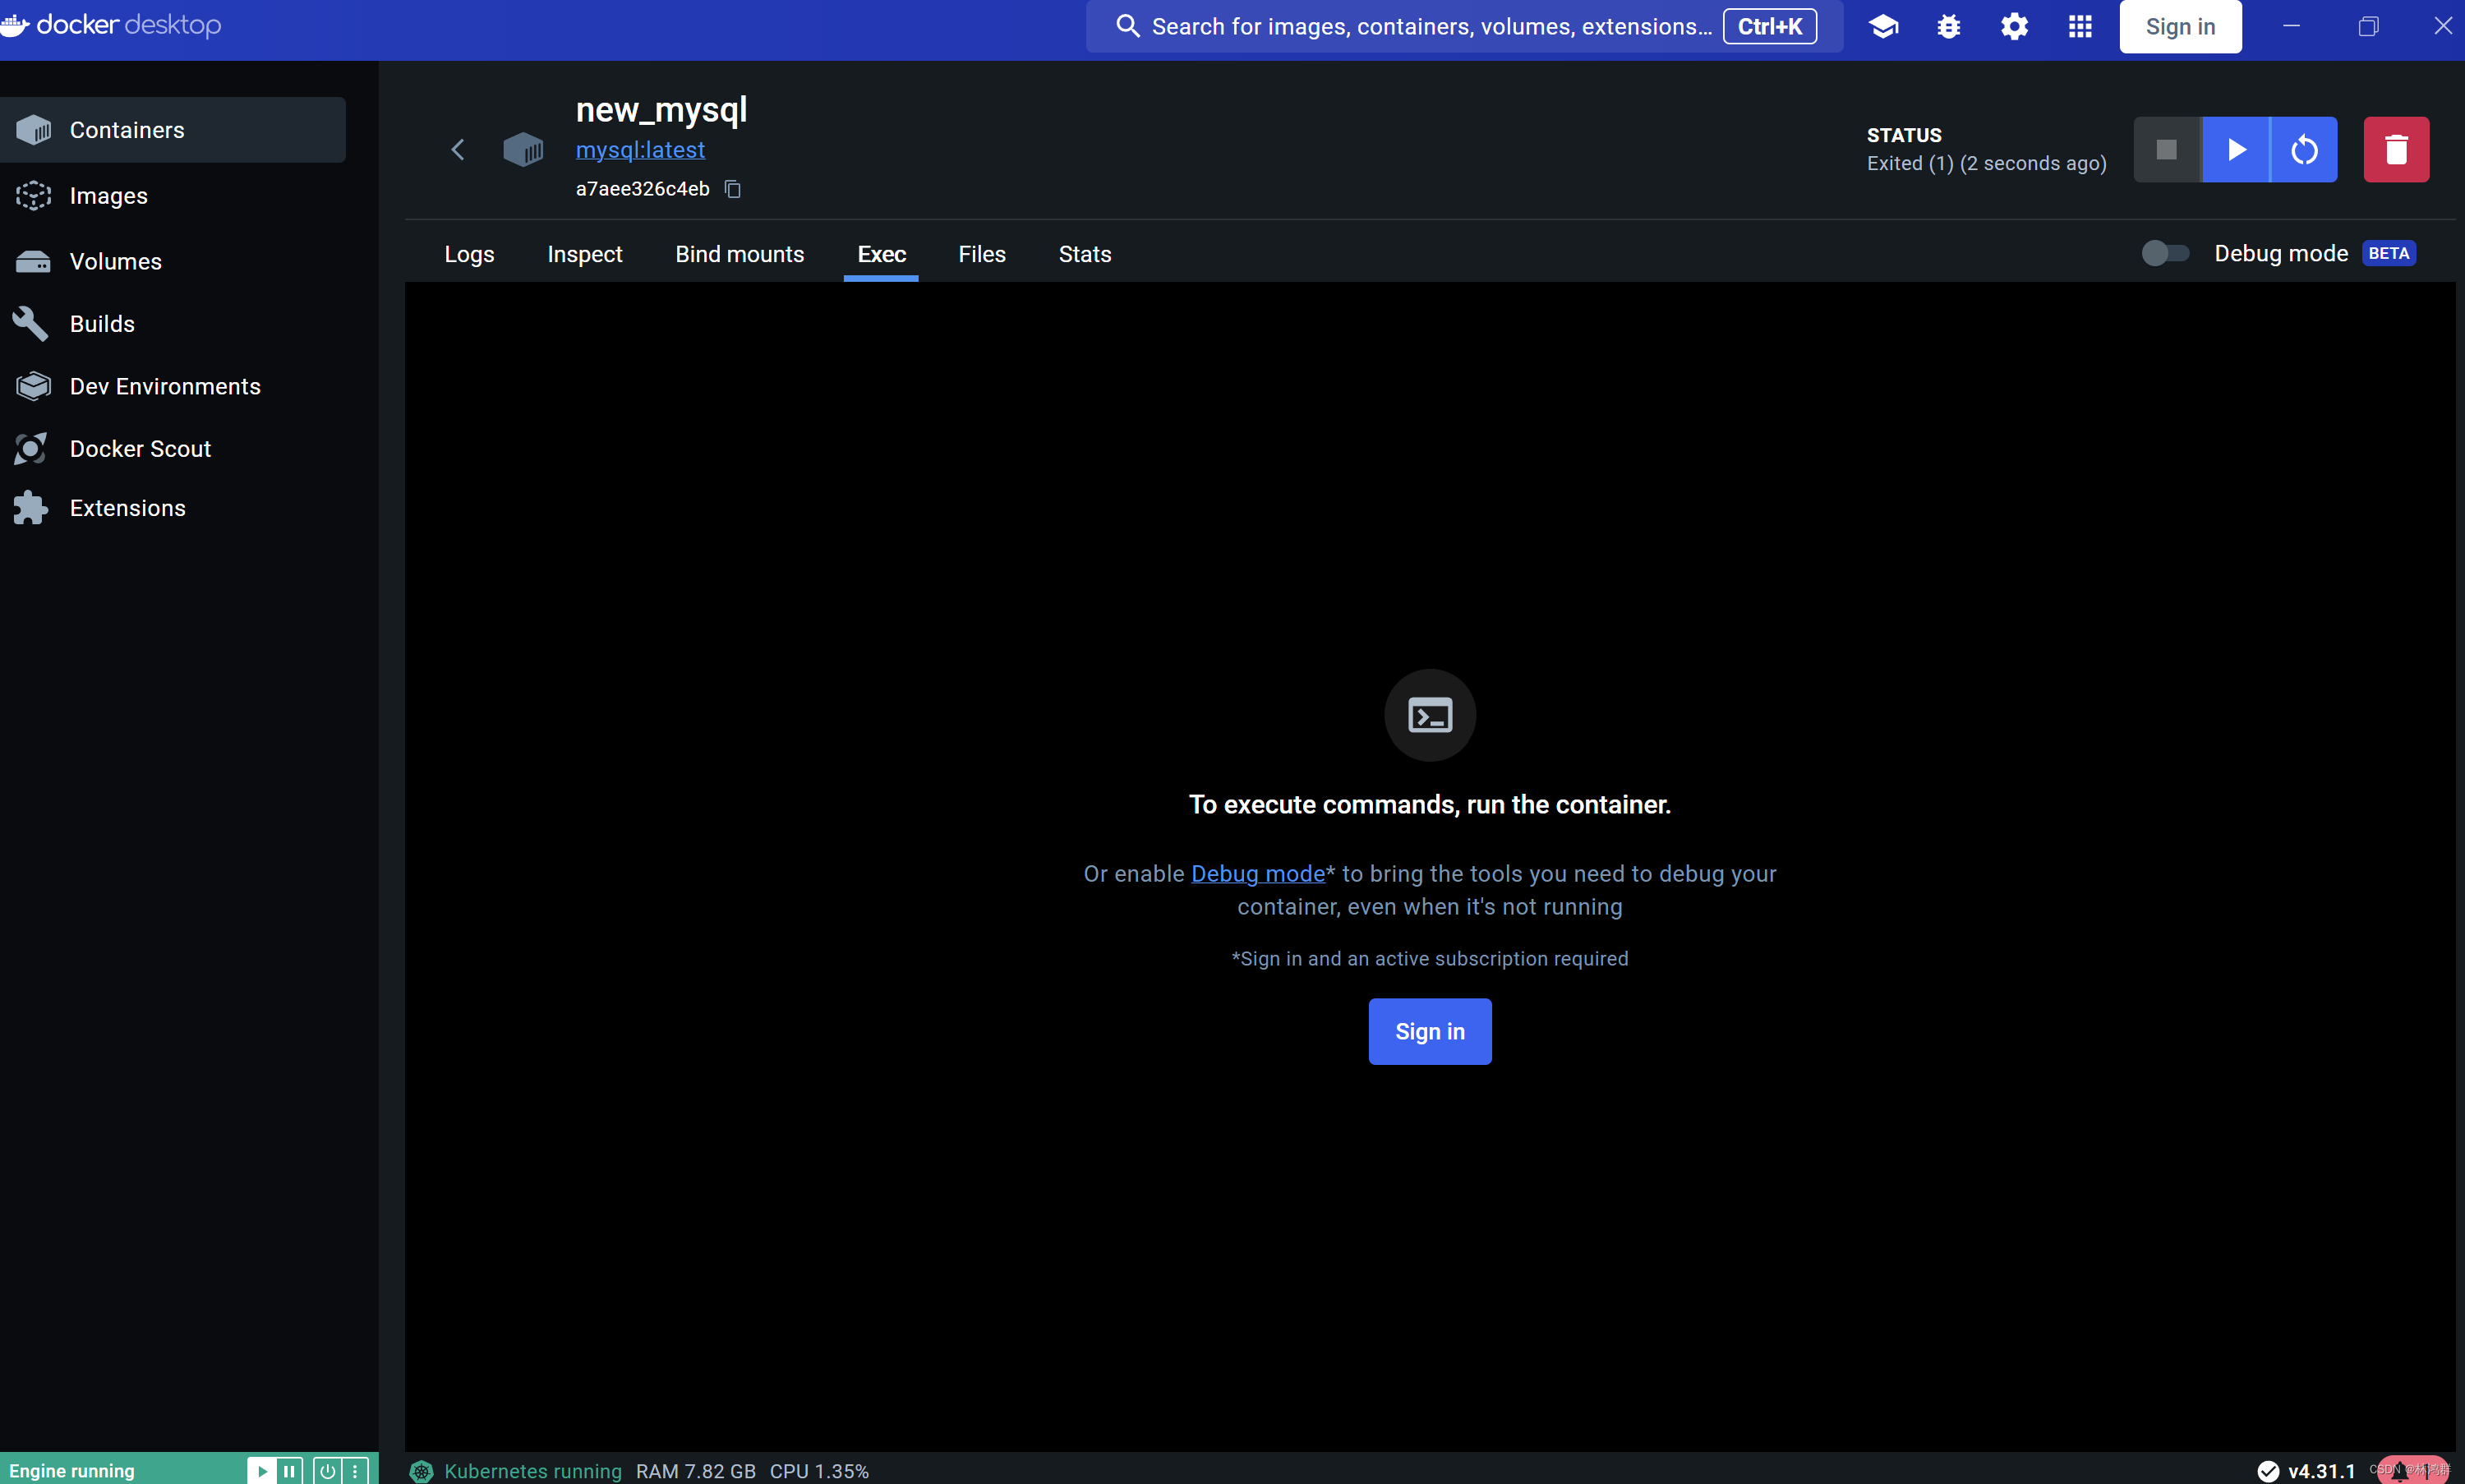Click the new_mysql container title
The image size is (2465, 1484).
pyautogui.click(x=661, y=110)
